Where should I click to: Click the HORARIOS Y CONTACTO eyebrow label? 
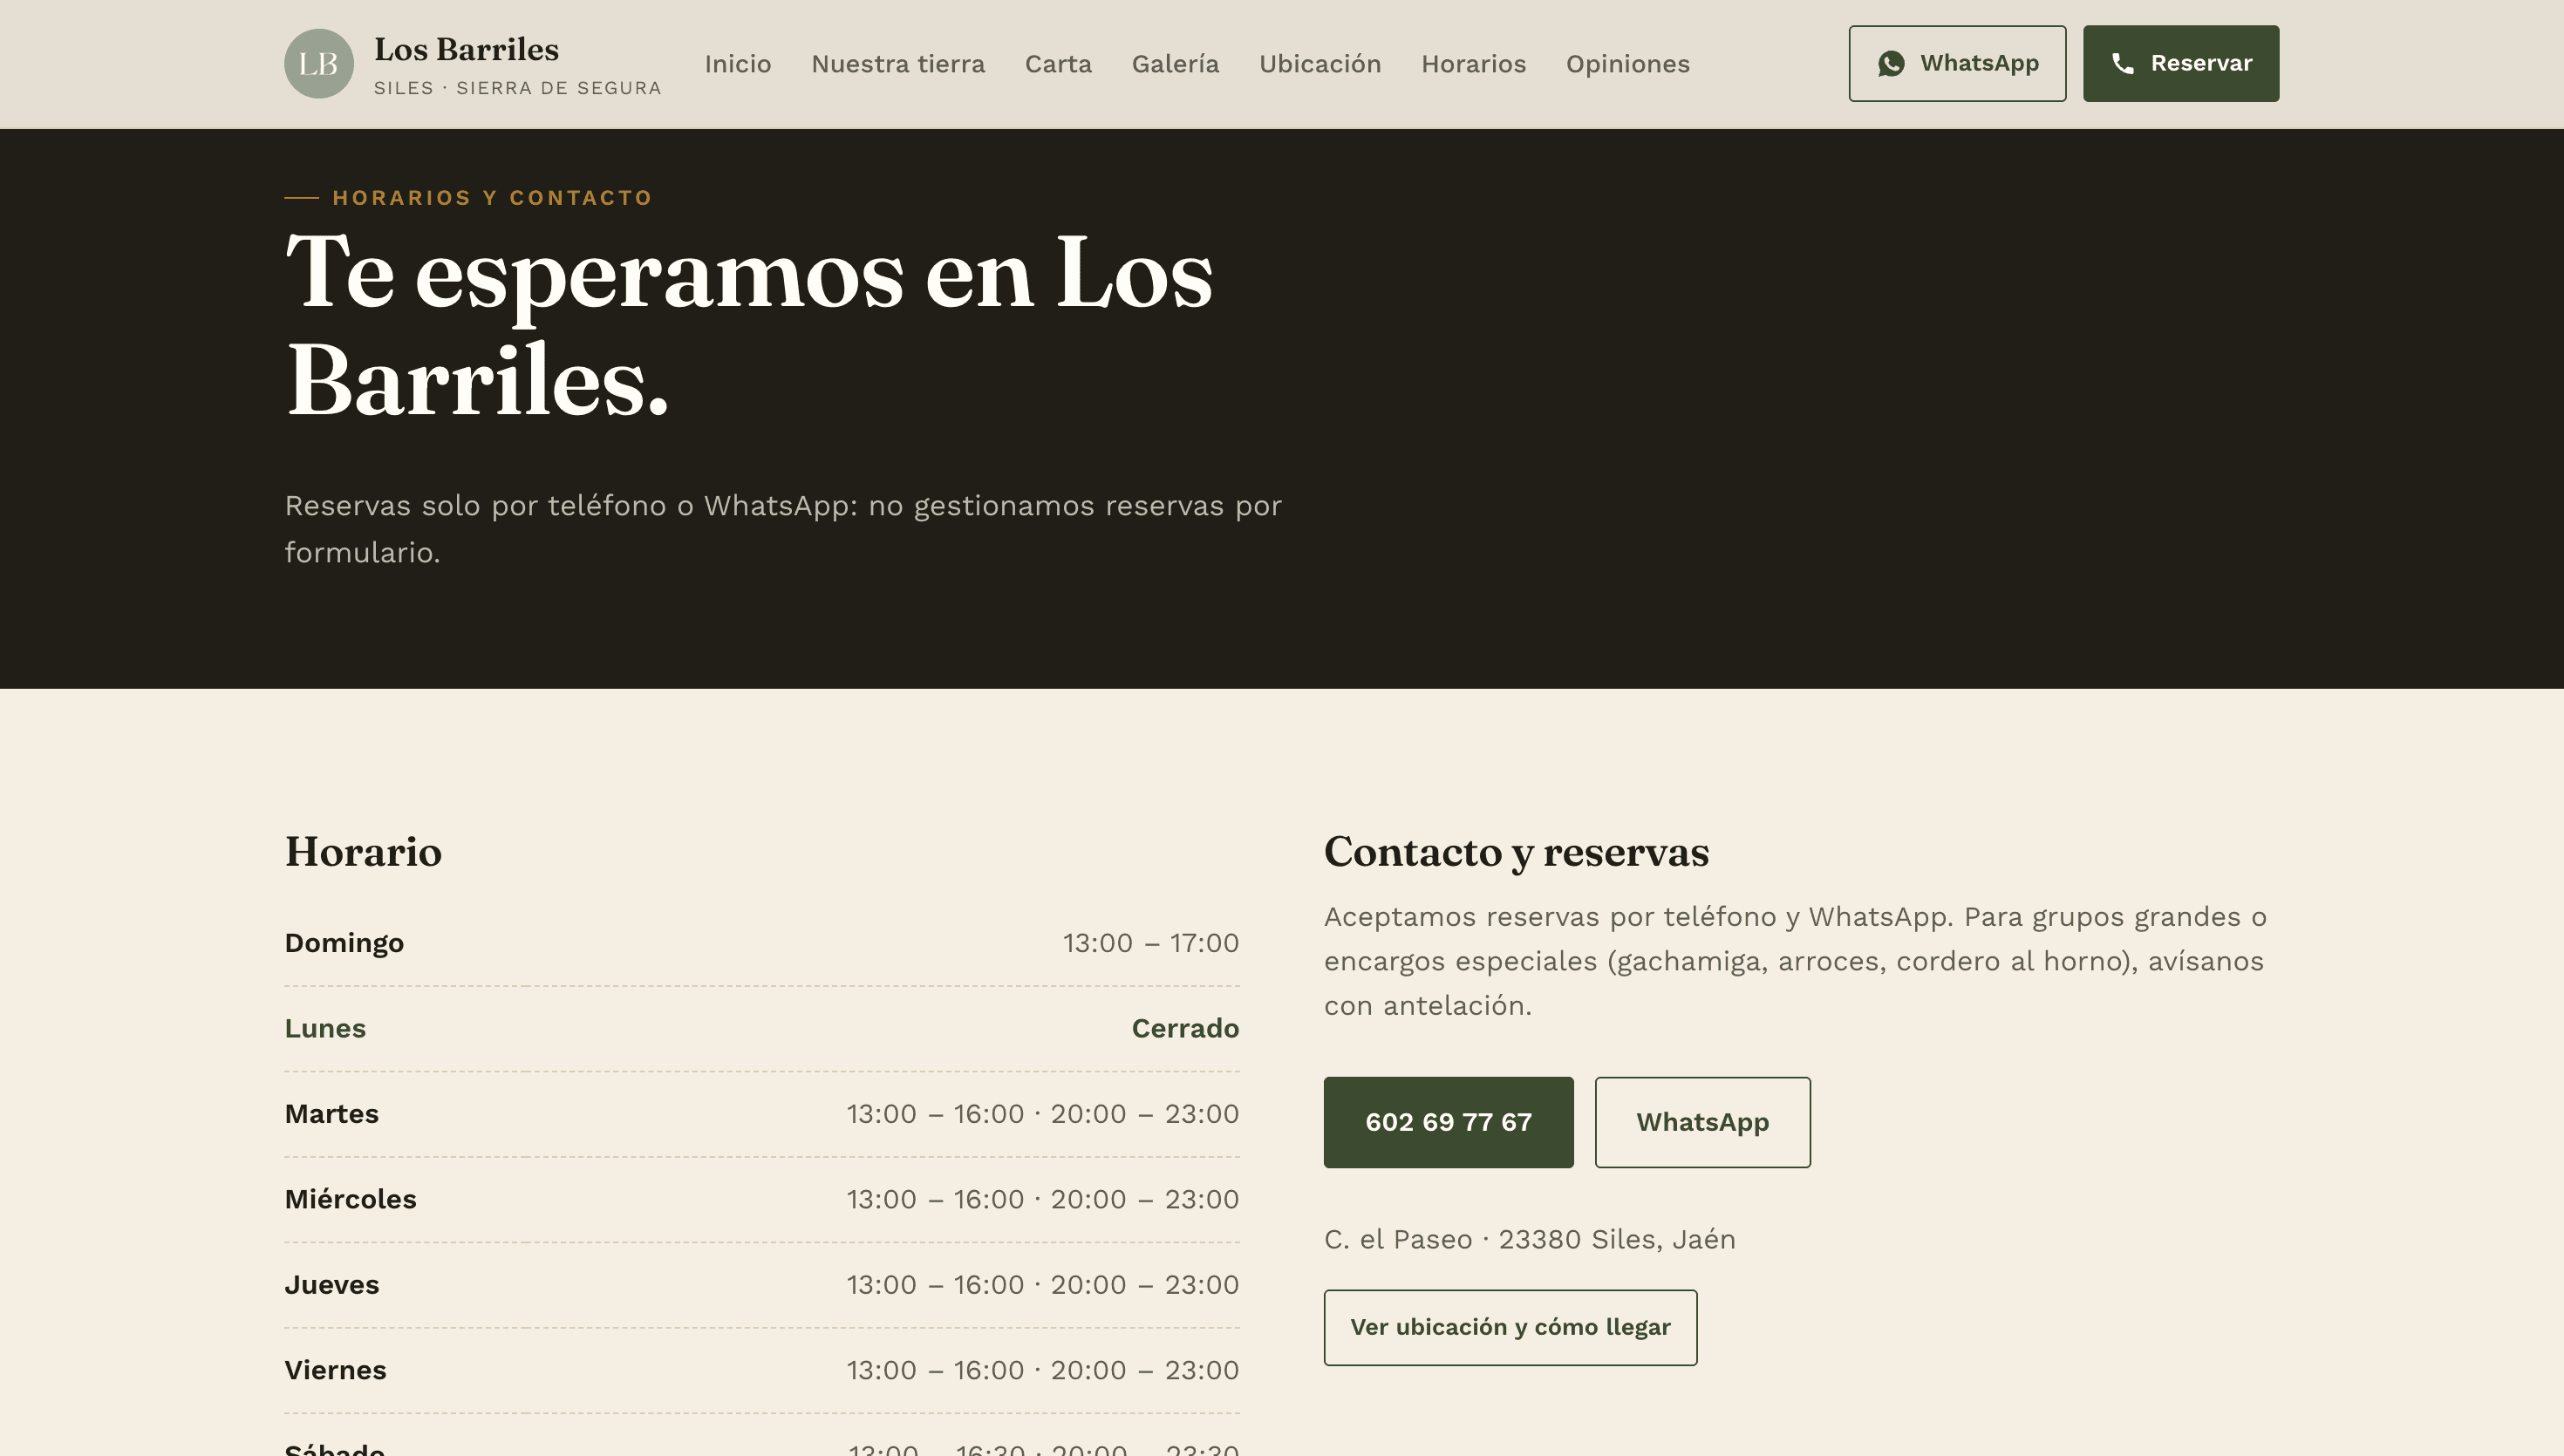[492, 198]
